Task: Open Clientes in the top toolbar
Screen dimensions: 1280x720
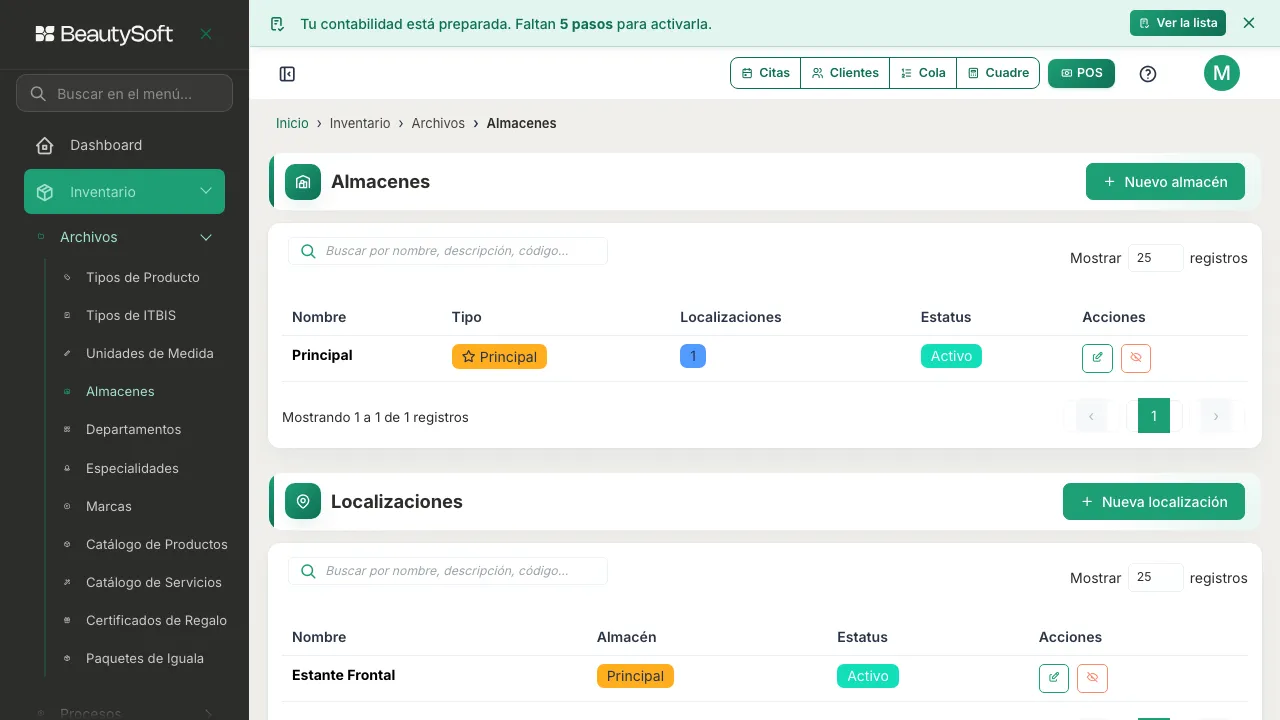Action: (845, 73)
